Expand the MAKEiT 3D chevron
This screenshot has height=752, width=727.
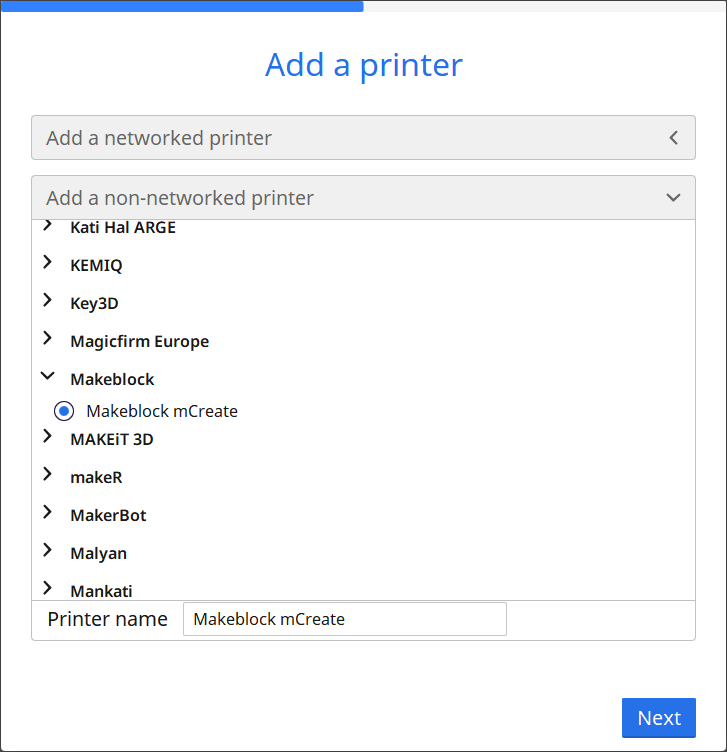pyautogui.click(x=47, y=436)
